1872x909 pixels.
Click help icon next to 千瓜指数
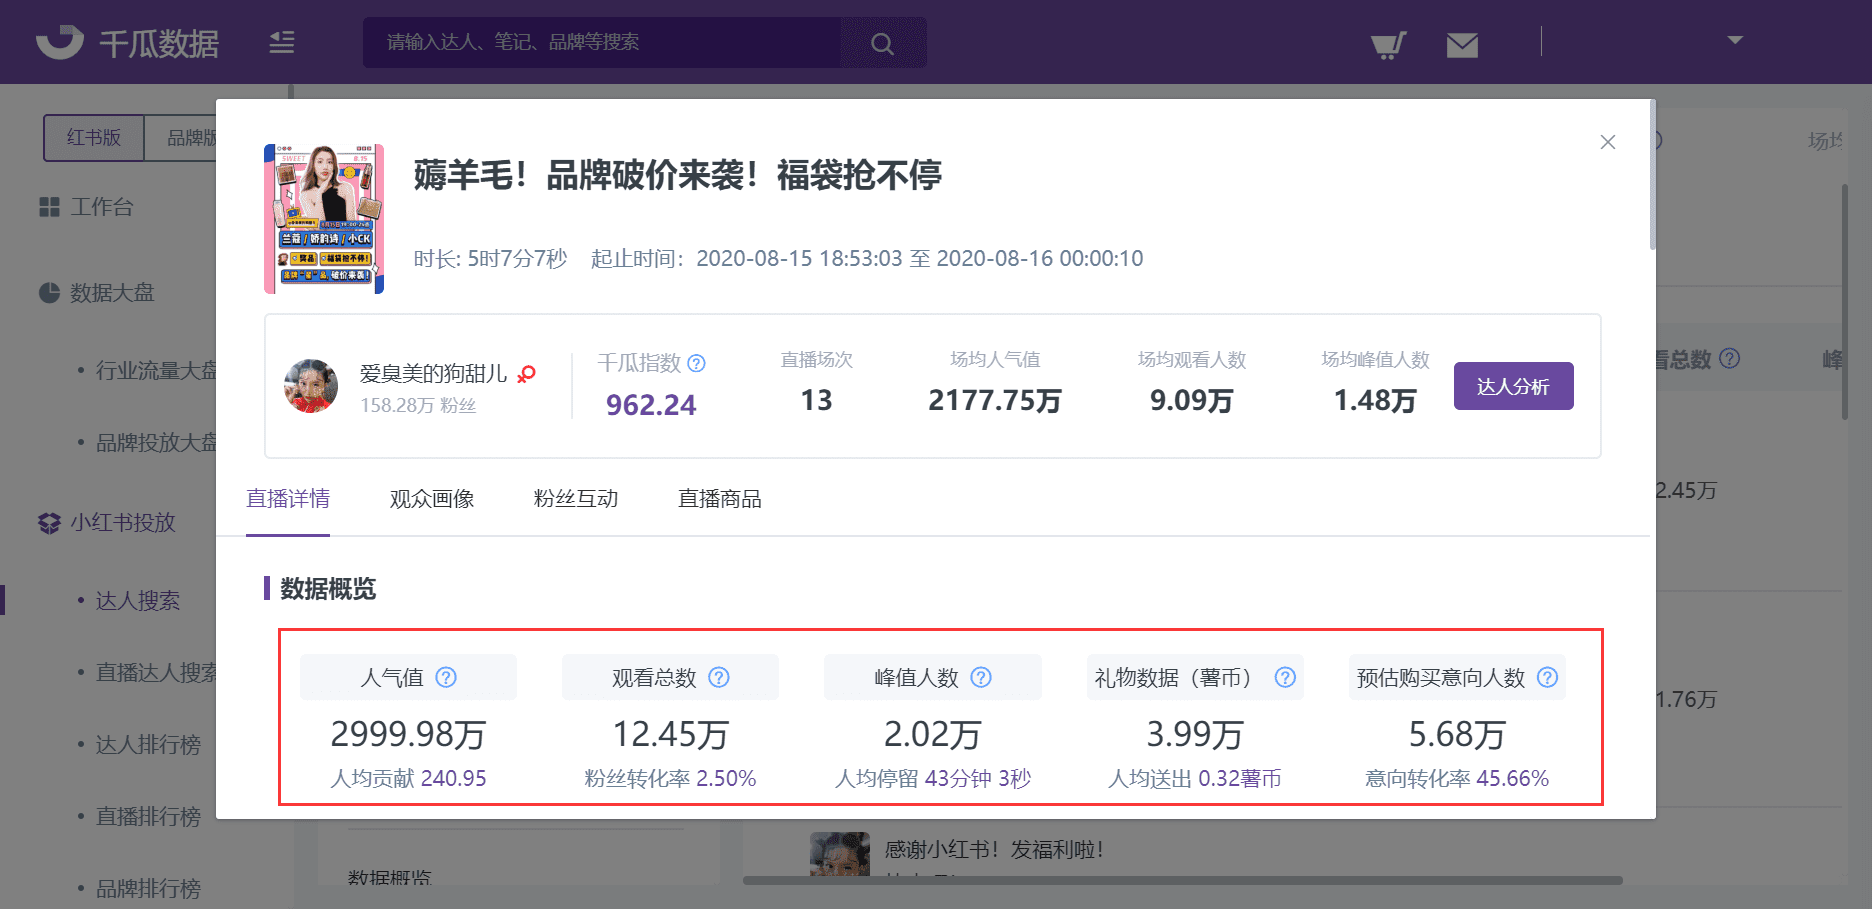click(x=697, y=363)
